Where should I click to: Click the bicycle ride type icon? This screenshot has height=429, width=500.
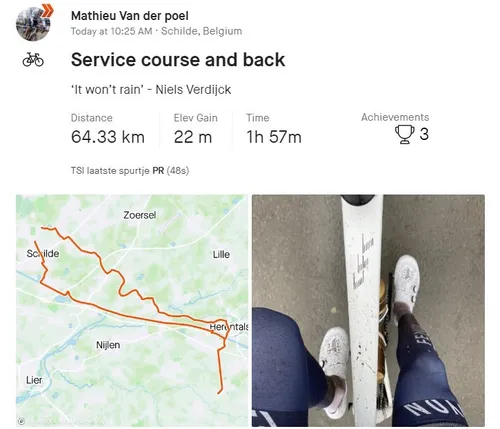(x=33, y=60)
